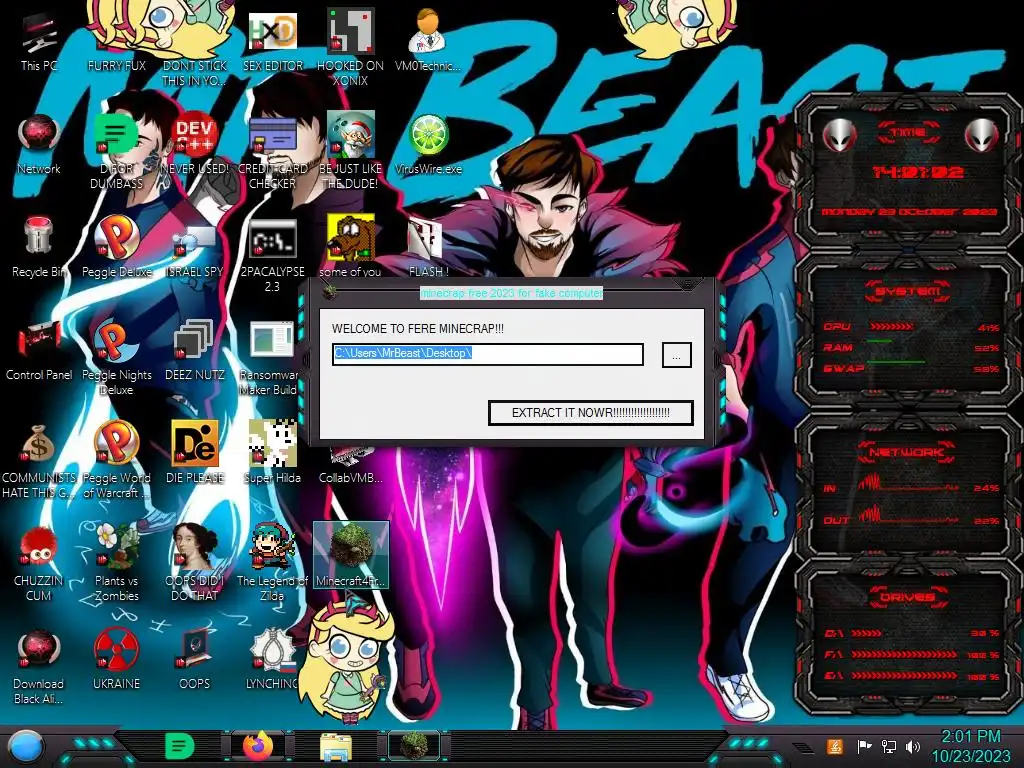This screenshot has height=768, width=1024.
Task: Click the SYSTEM header in the widget
Action: point(908,291)
